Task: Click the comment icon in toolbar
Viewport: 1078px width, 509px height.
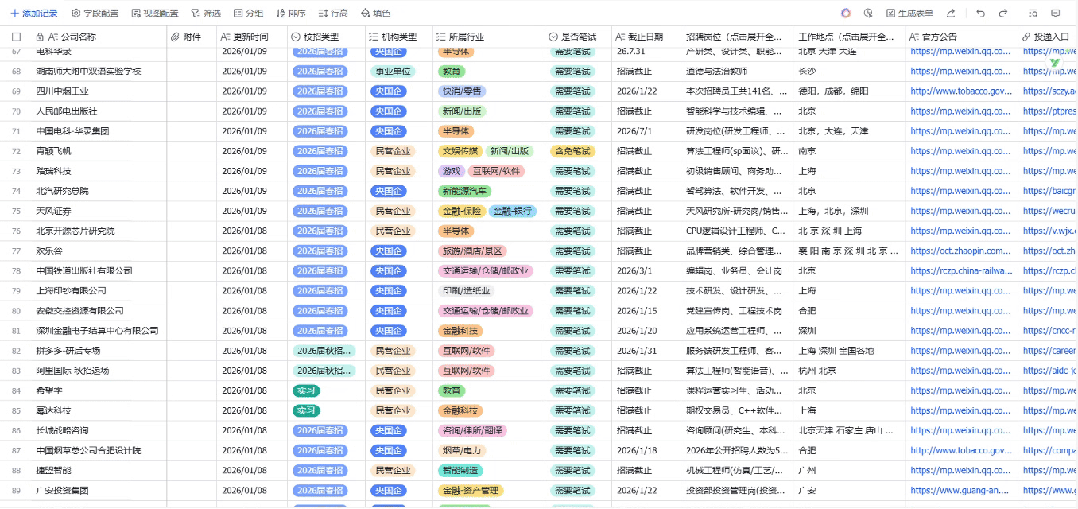Action: (1056, 13)
